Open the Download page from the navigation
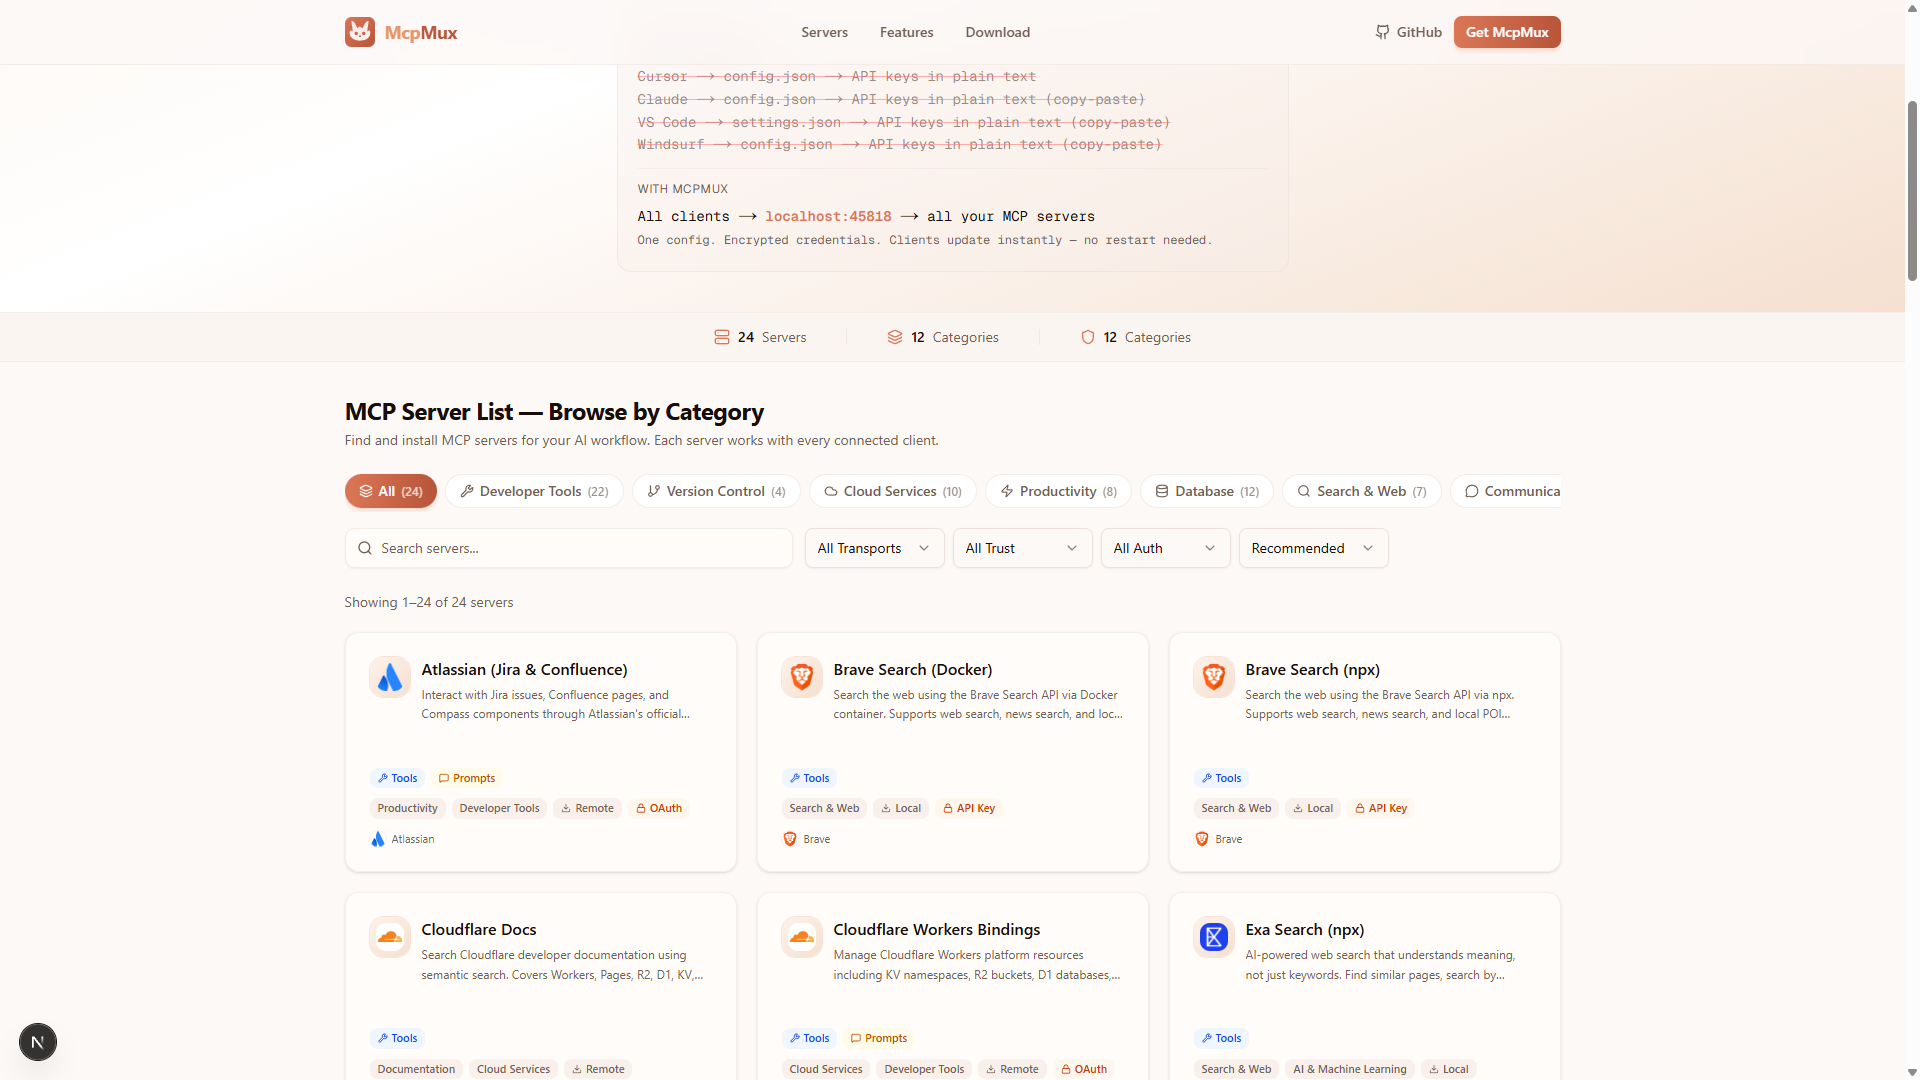1920x1080 pixels. pyautogui.click(x=997, y=31)
